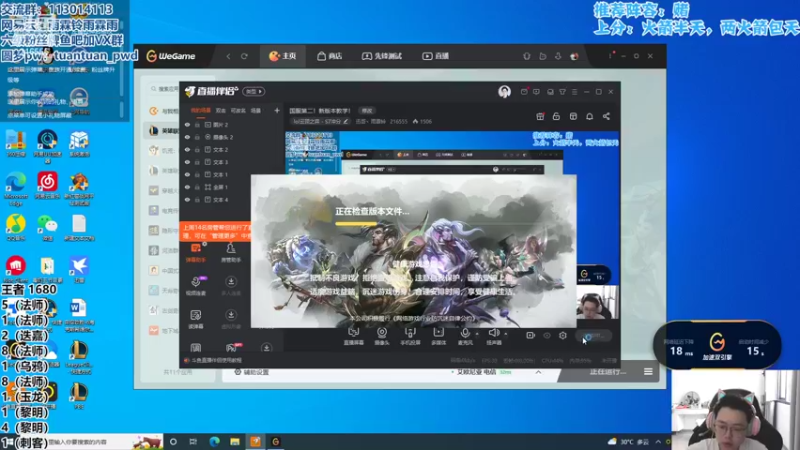Open Microsoft Edge from the taskbar
The height and width of the screenshot is (450, 800).
pos(214,441)
